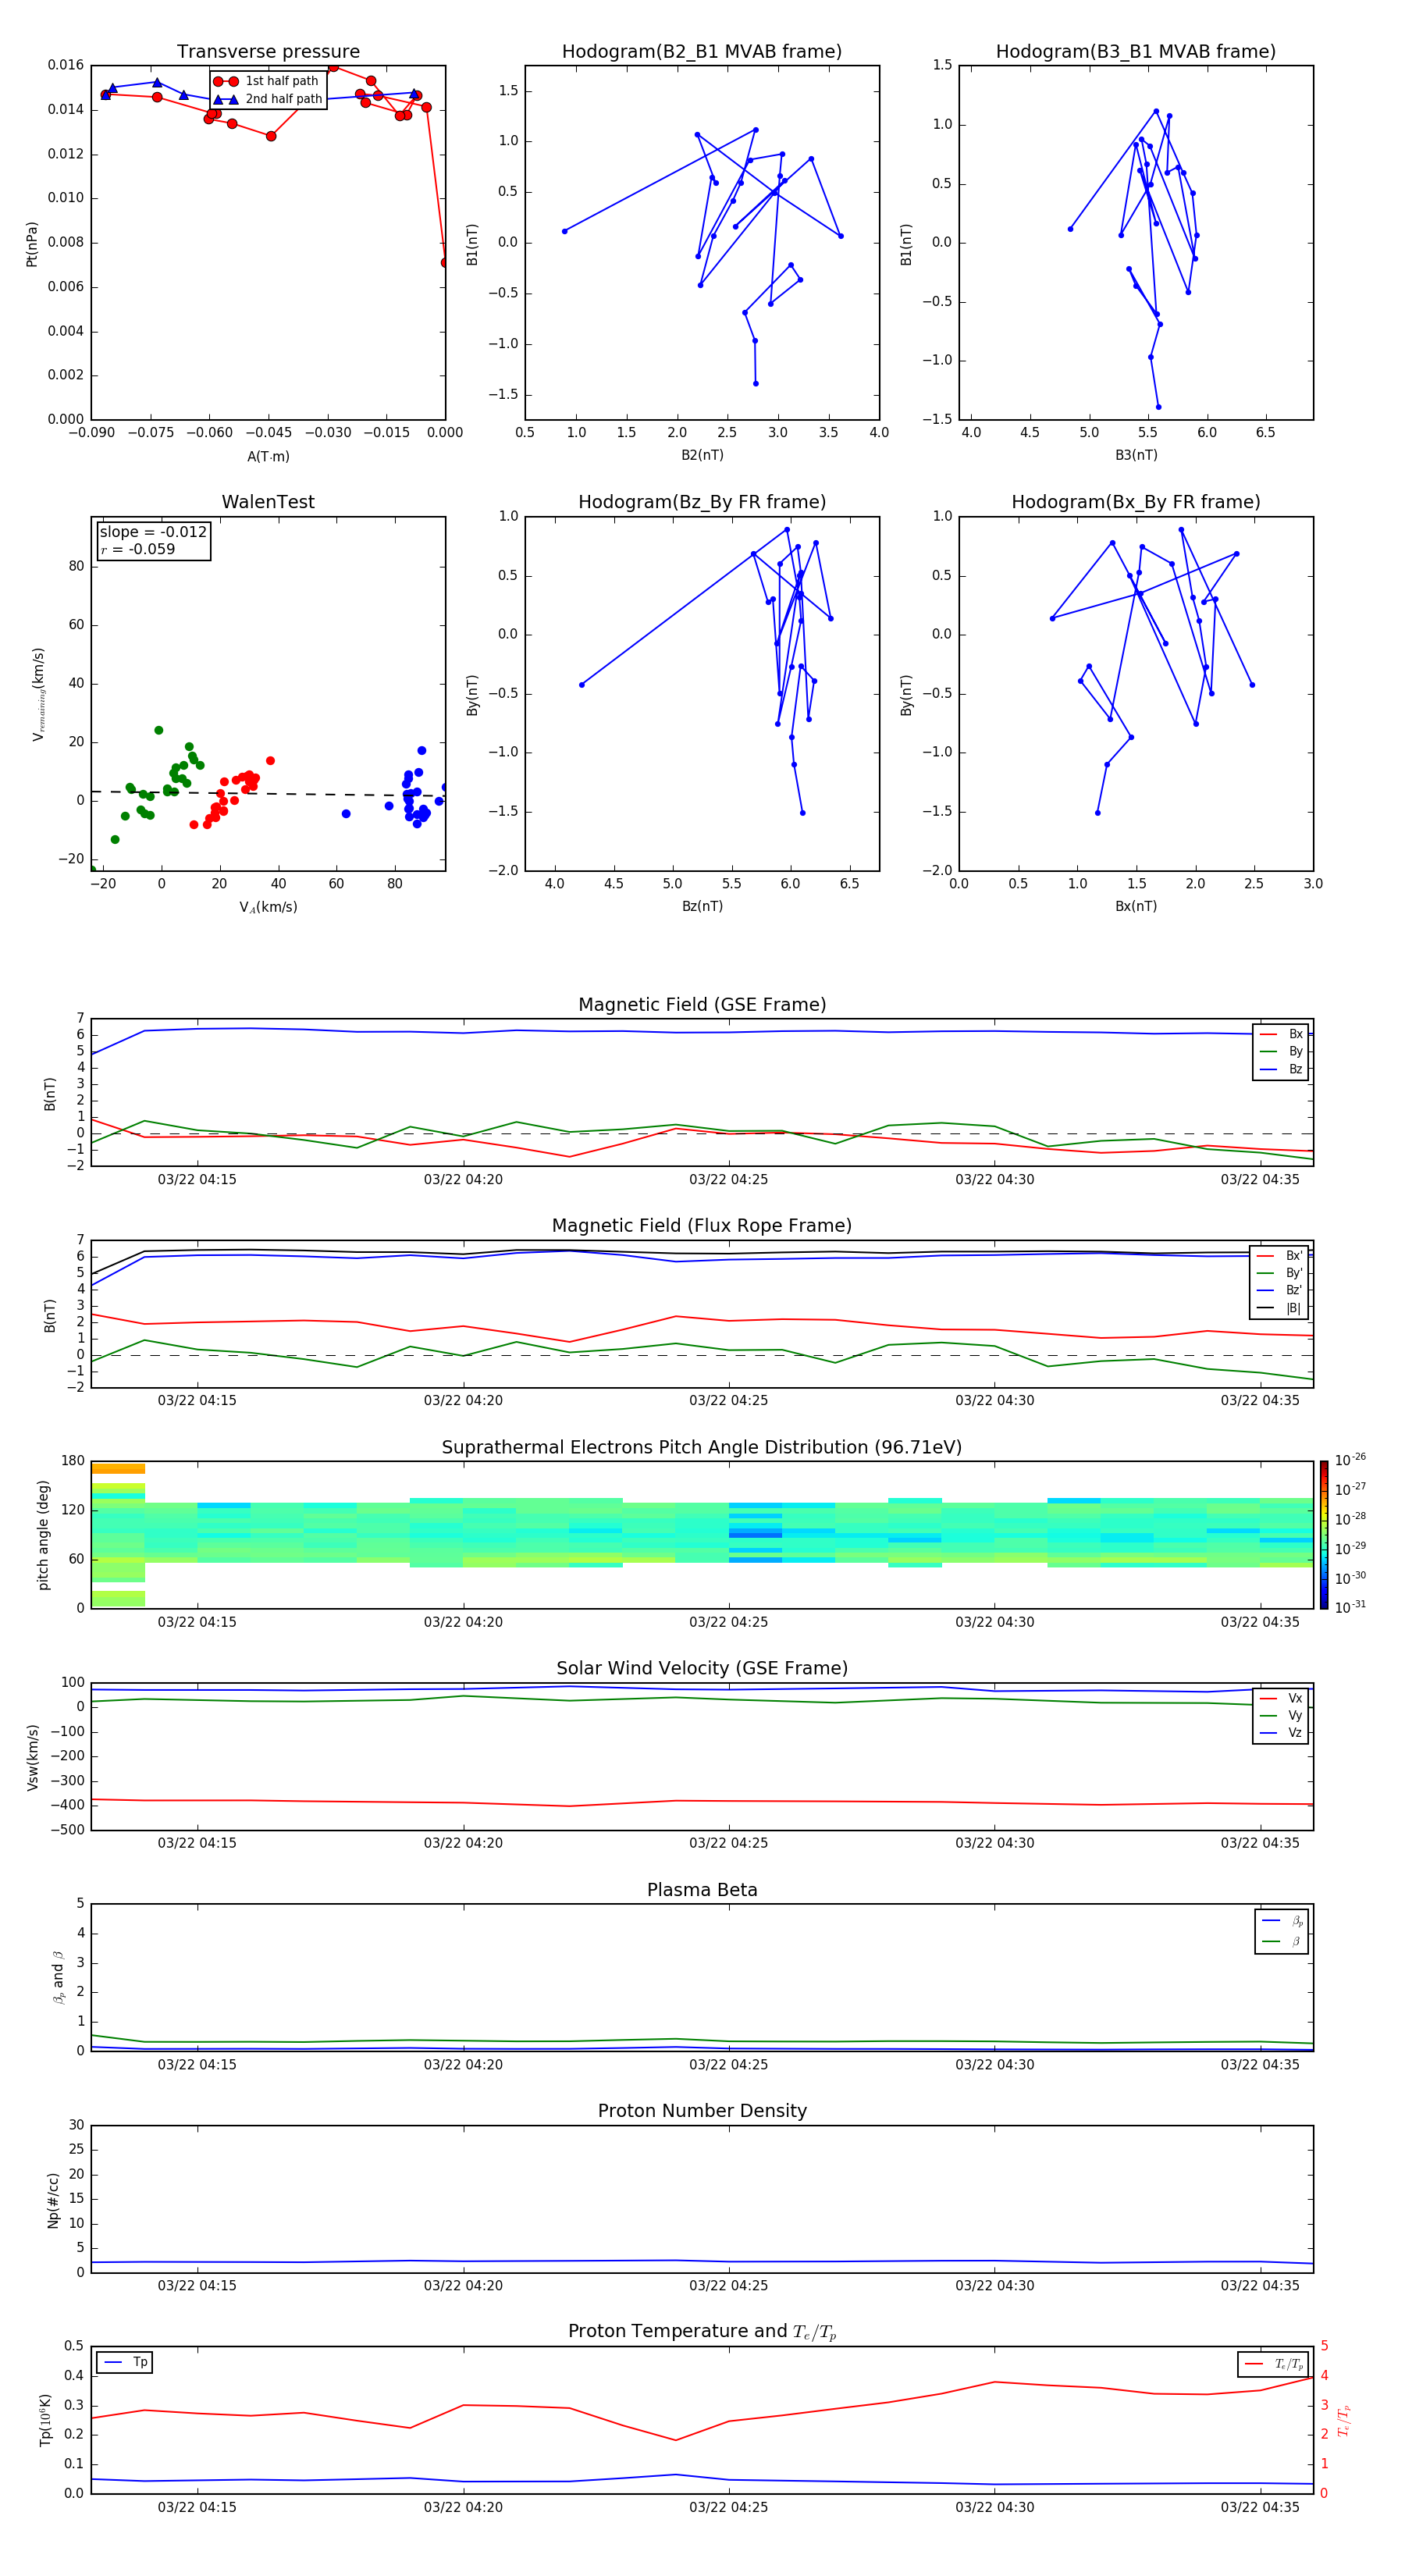Click the 'B3(nT)' x-axis label
This screenshot has width=1405, height=2576.
pos(1136,455)
